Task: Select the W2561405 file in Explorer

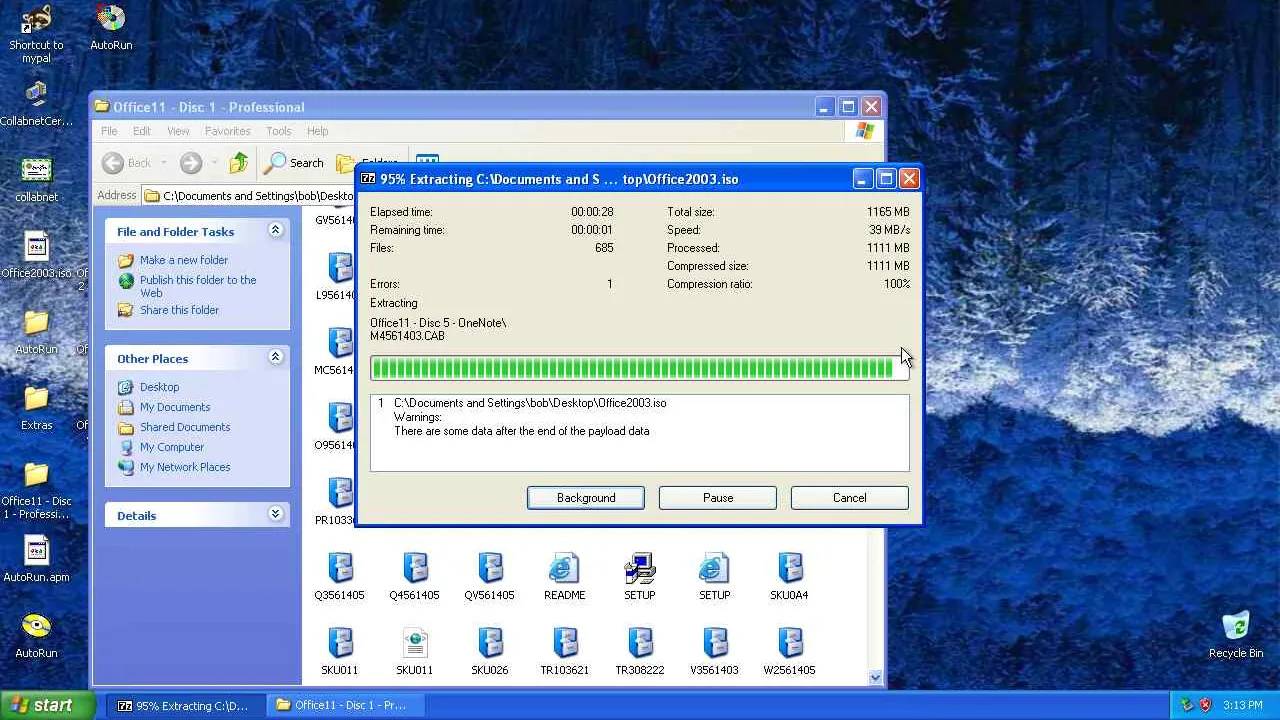Action: point(790,653)
